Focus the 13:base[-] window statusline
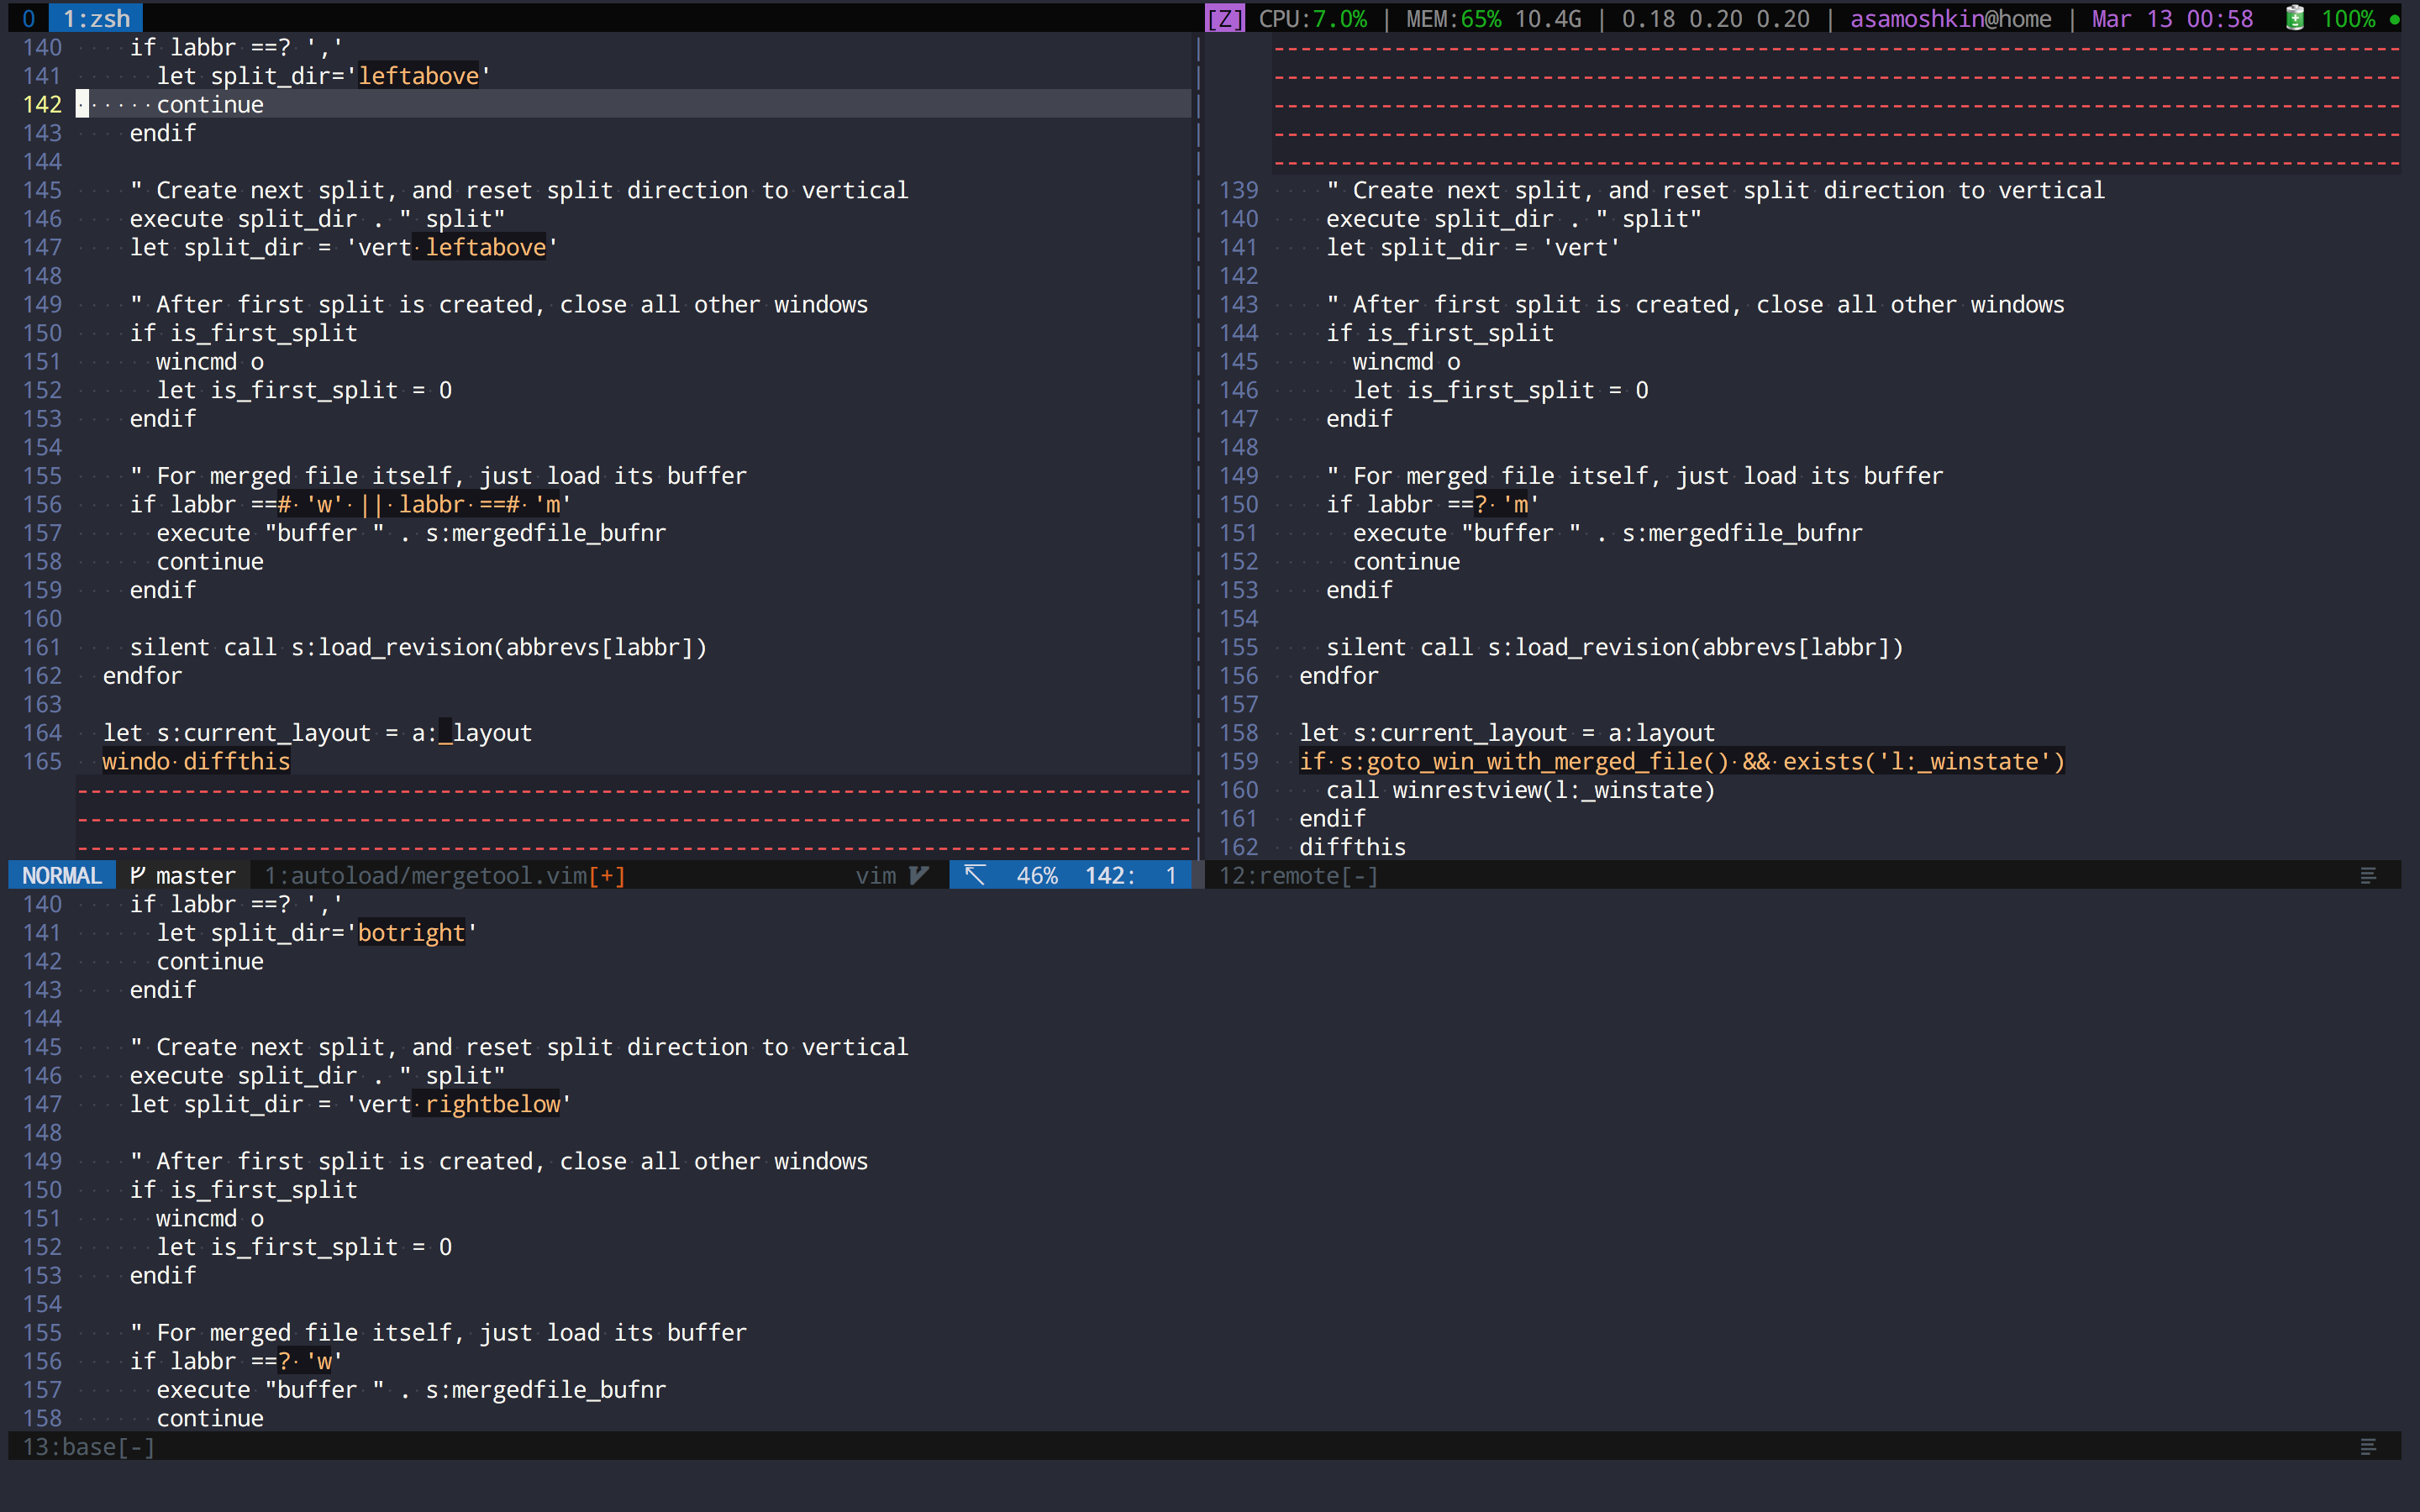 pyautogui.click(x=88, y=1447)
